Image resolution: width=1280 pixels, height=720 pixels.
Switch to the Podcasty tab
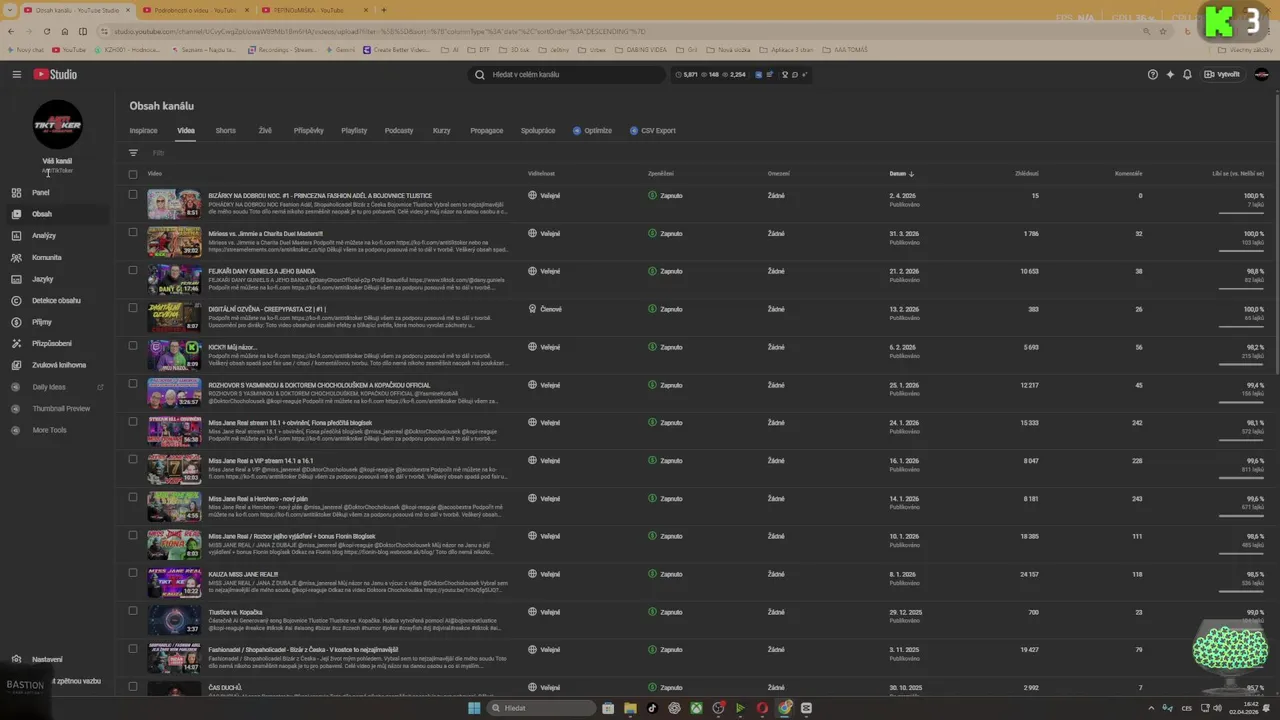point(399,130)
